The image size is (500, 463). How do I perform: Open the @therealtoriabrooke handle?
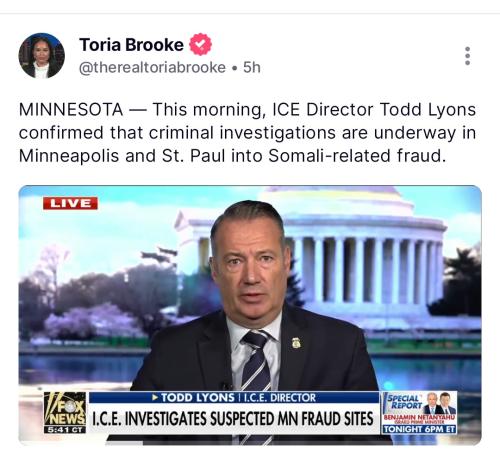pyautogui.click(x=152, y=68)
